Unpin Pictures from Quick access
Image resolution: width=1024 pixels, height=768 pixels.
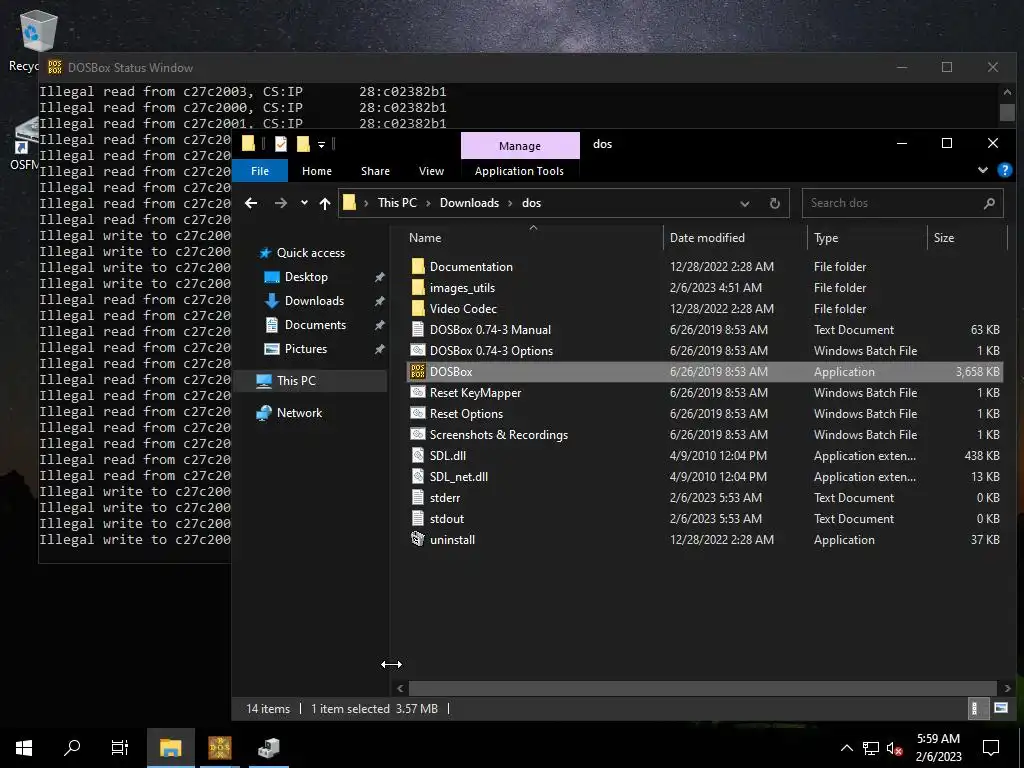click(379, 349)
